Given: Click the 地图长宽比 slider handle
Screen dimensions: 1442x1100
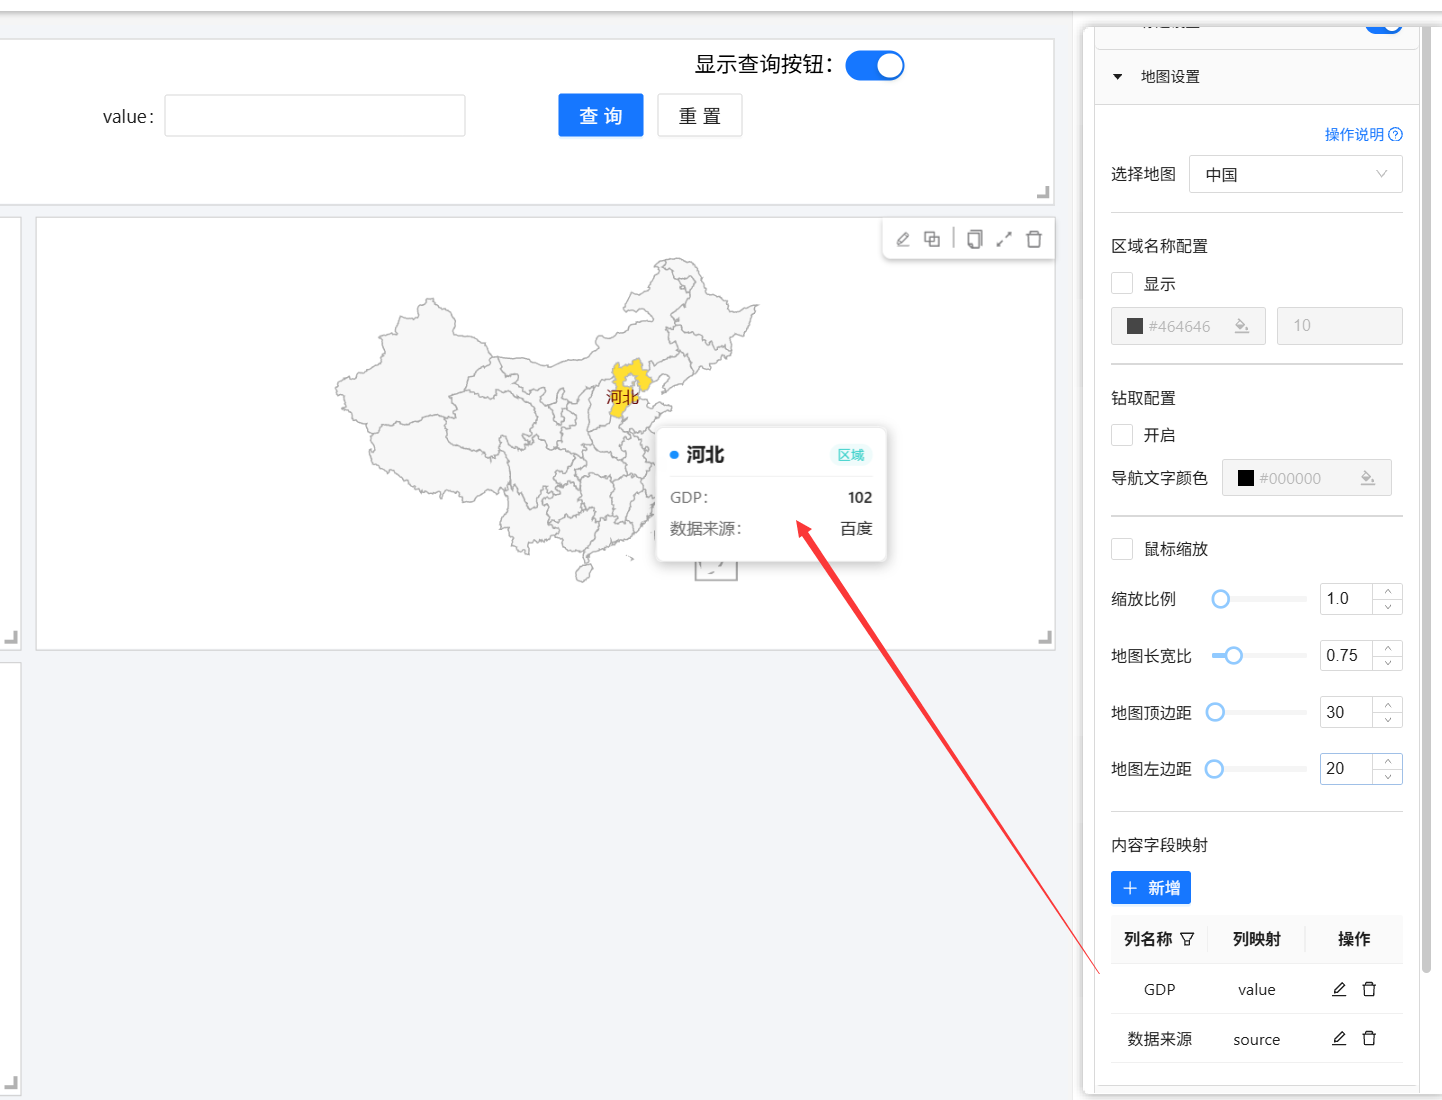Looking at the screenshot, I should (1234, 656).
